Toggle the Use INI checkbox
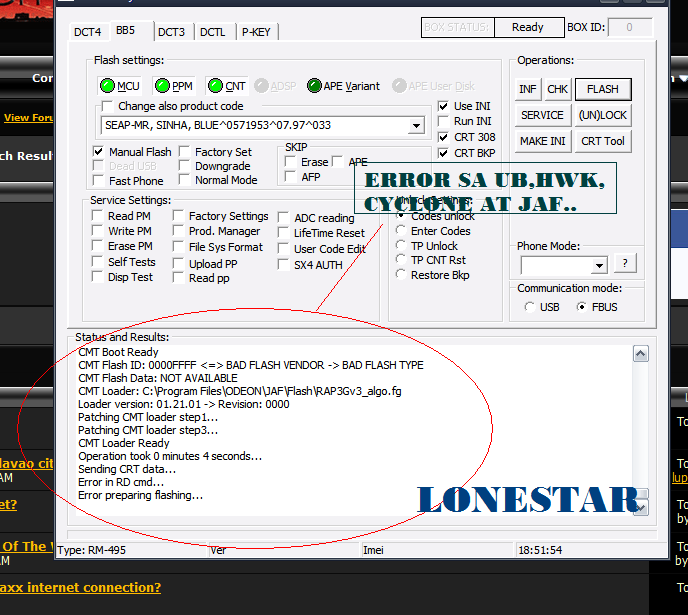Viewport: 688px width, 615px height. pyautogui.click(x=445, y=106)
